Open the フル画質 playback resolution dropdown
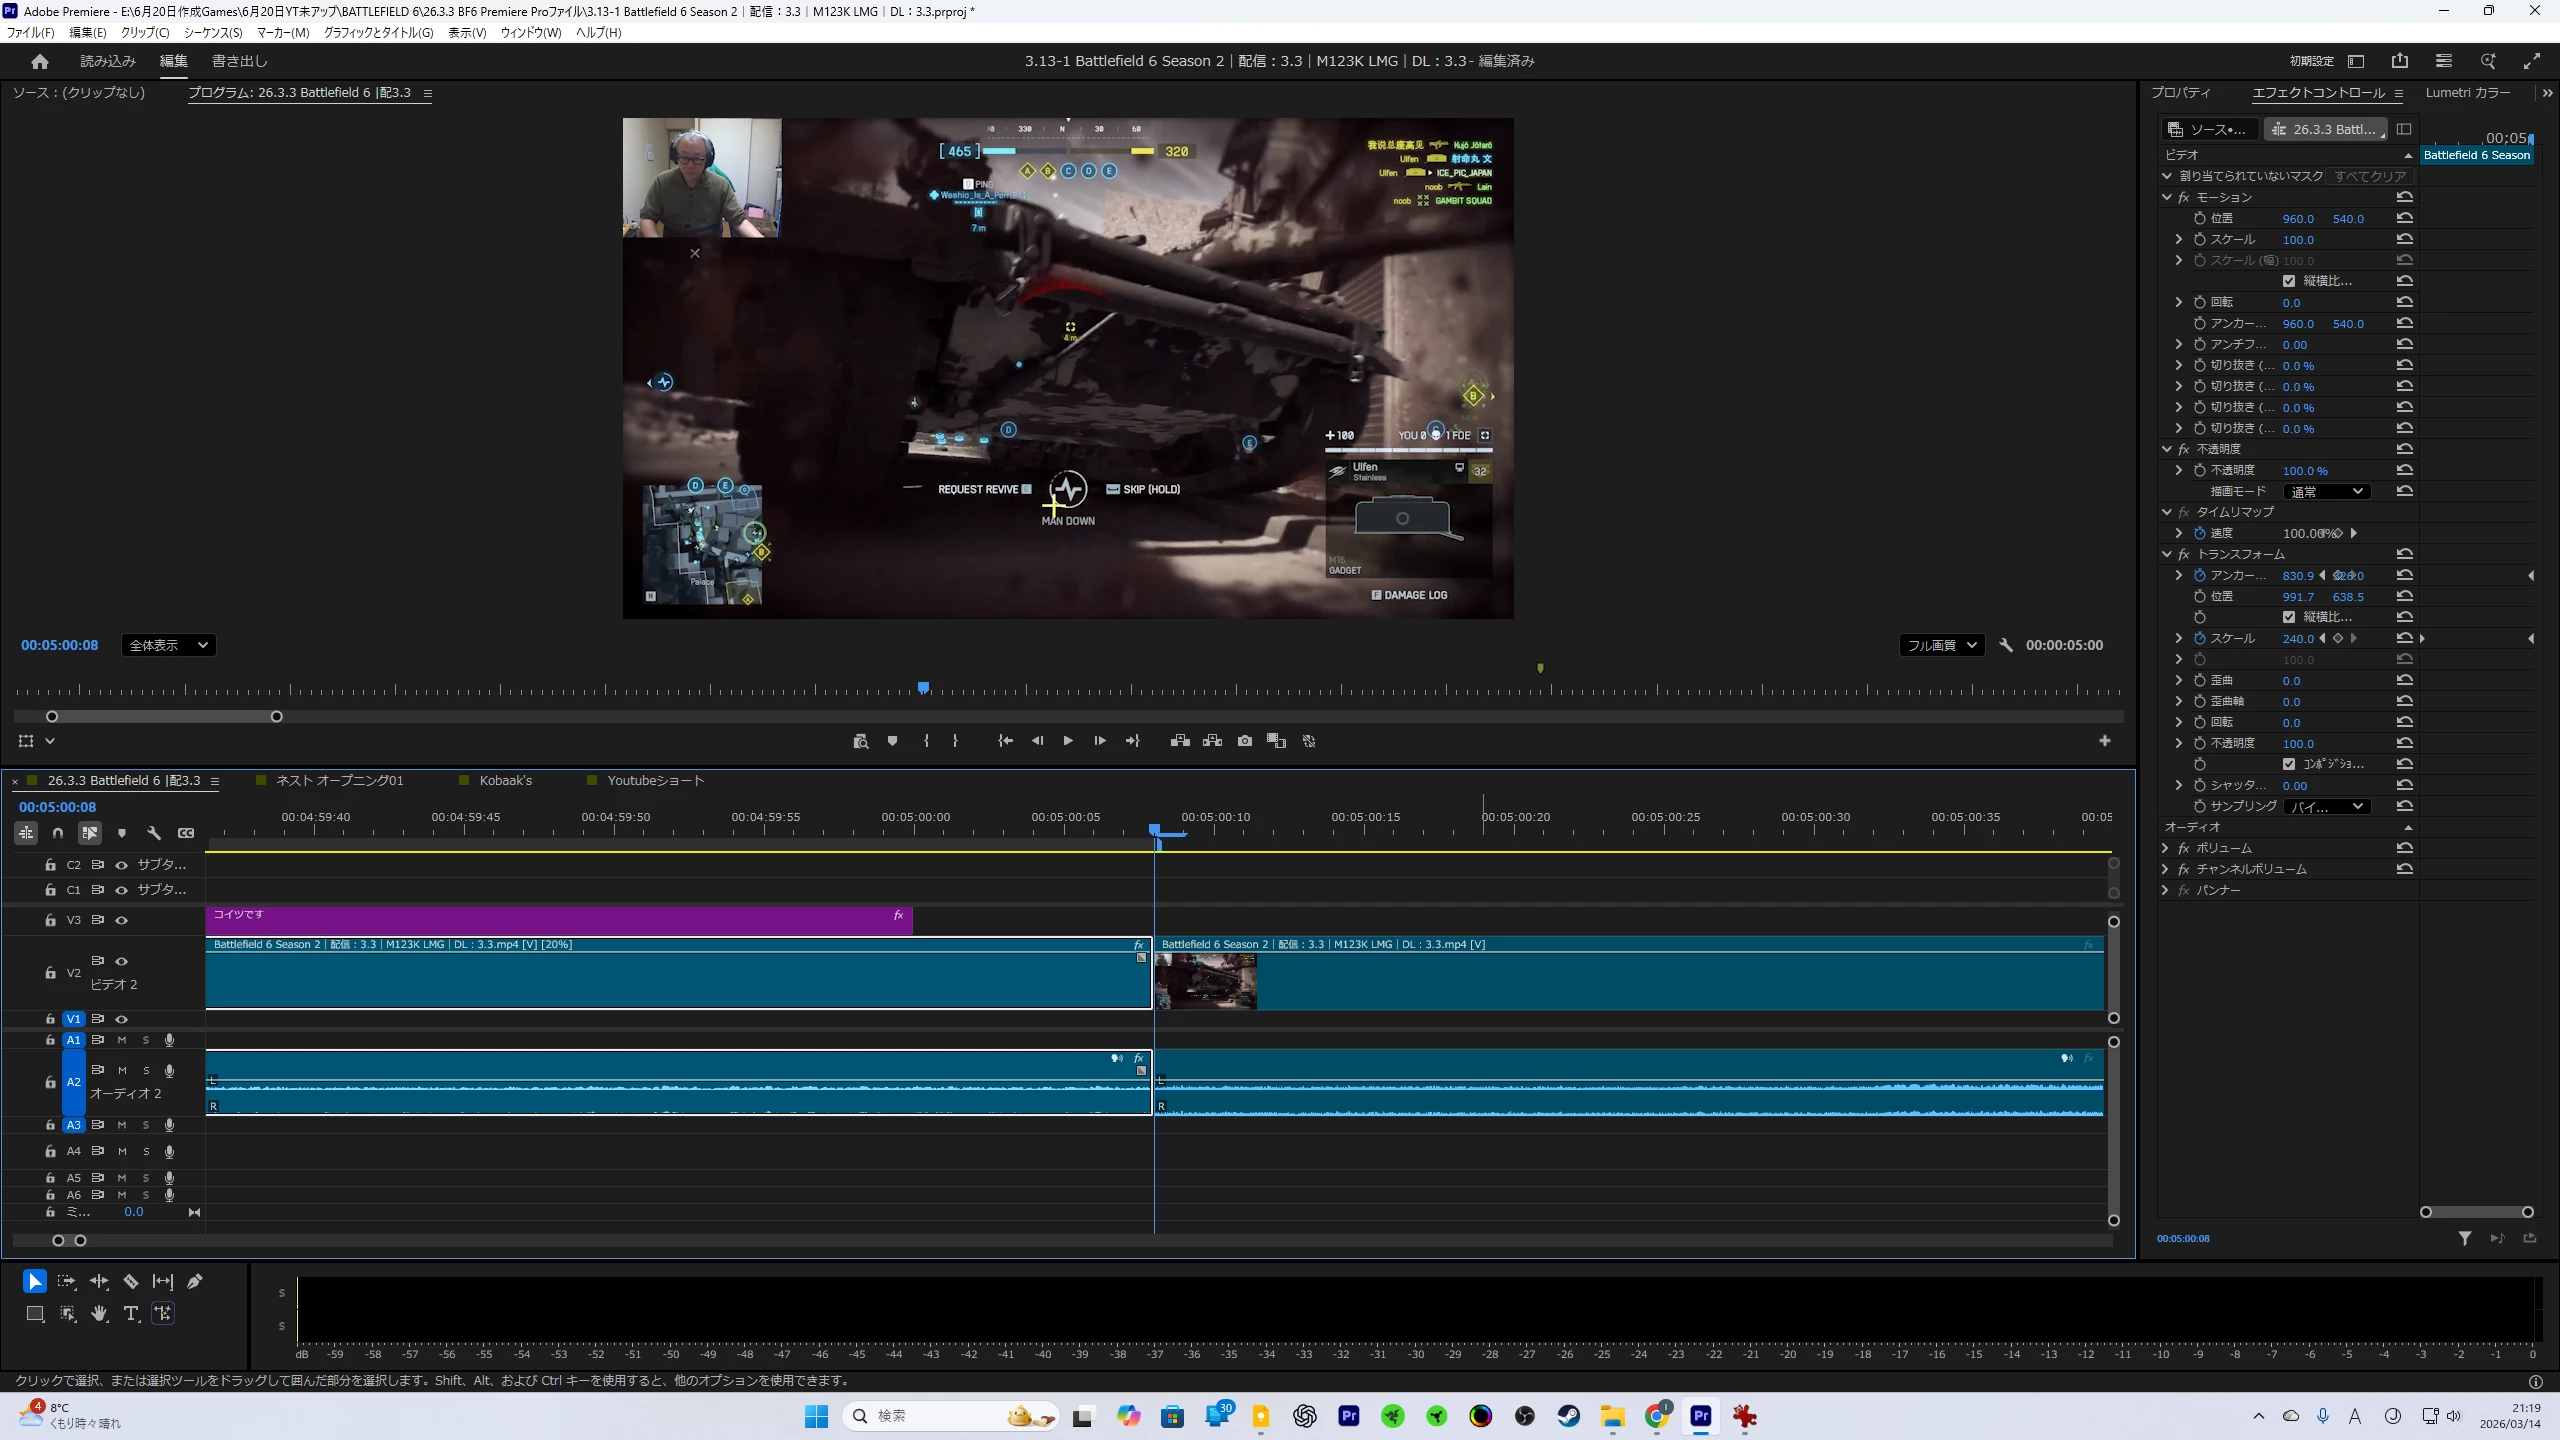2560x1440 pixels. 1941,645
